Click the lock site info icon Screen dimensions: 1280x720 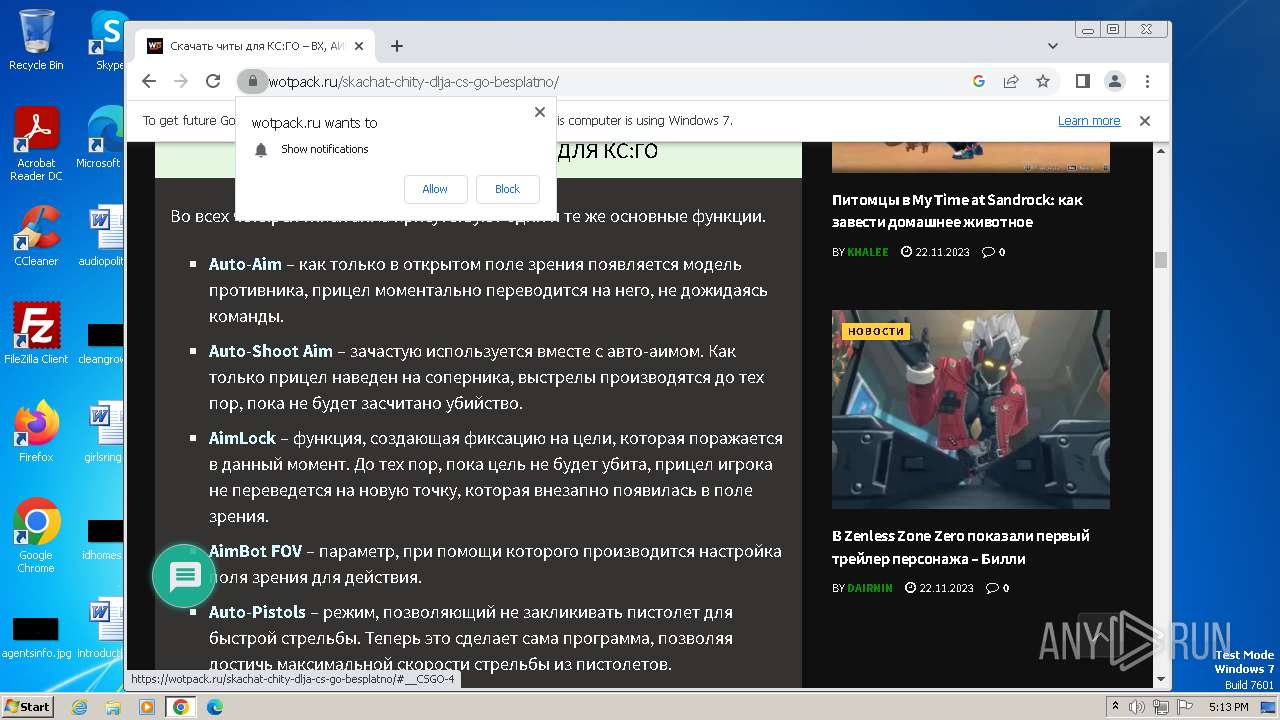[x=252, y=81]
